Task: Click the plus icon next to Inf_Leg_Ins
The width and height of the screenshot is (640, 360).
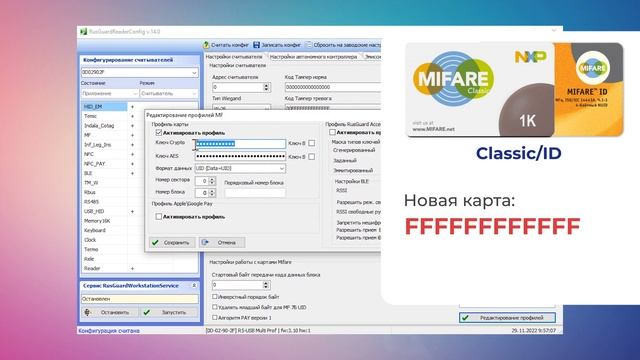Action: (132, 145)
